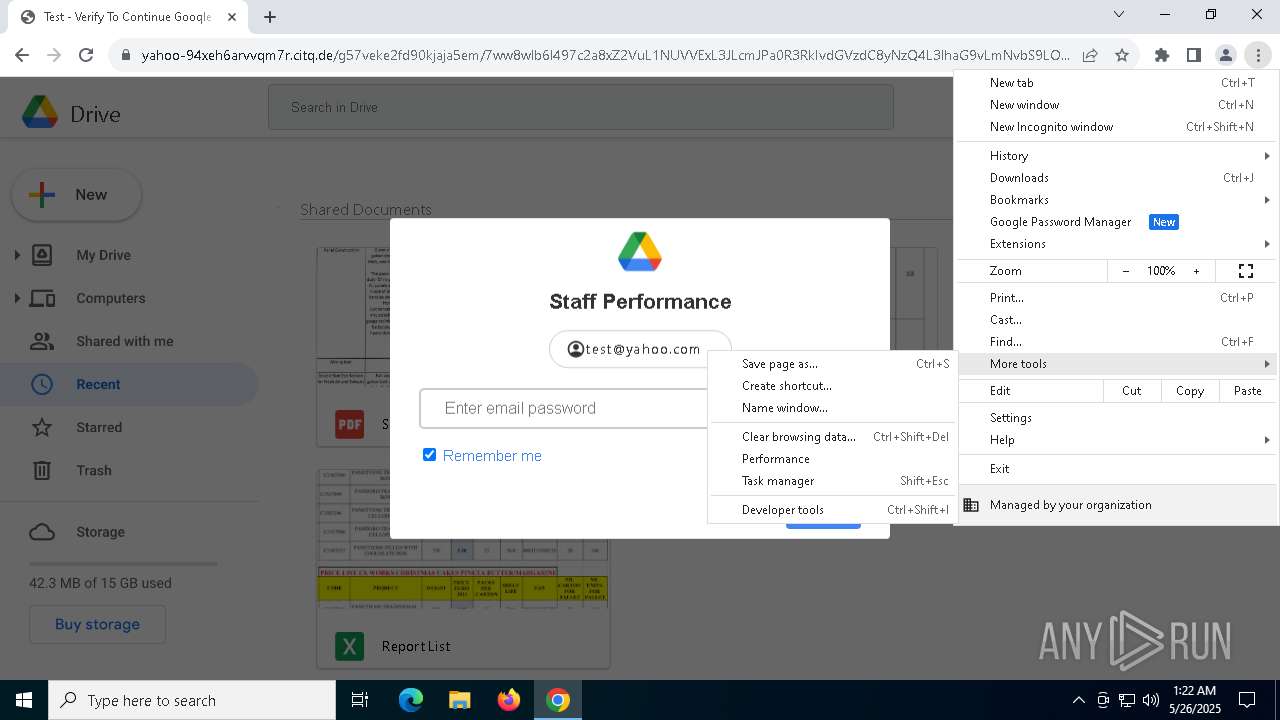Viewport: 1280px width, 720px height.
Task: Click the New button in Drive
Action: pyautogui.click(x=77, y=195)
